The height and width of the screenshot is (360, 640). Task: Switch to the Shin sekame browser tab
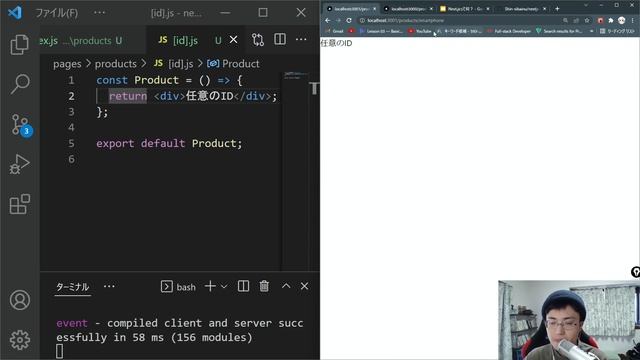point(521,9)
